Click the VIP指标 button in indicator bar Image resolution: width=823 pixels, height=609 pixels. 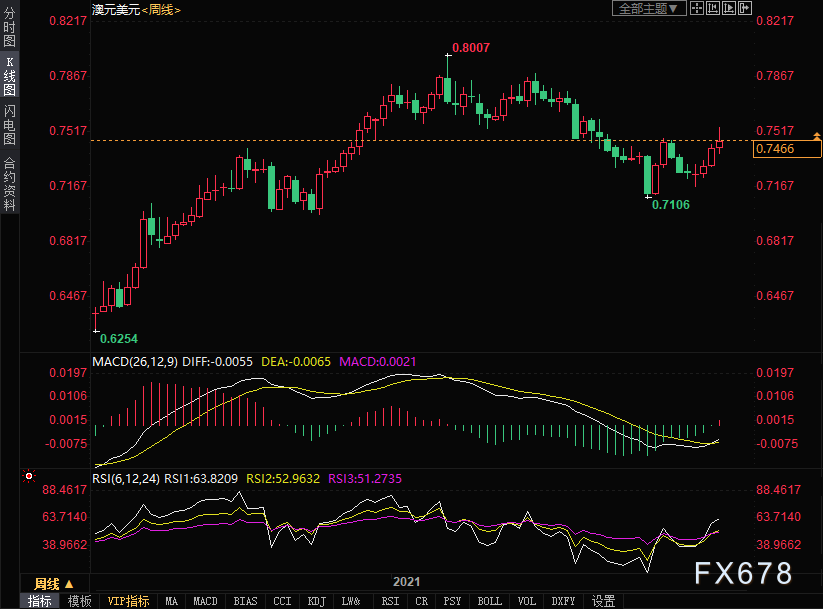(x=128, y=601)
